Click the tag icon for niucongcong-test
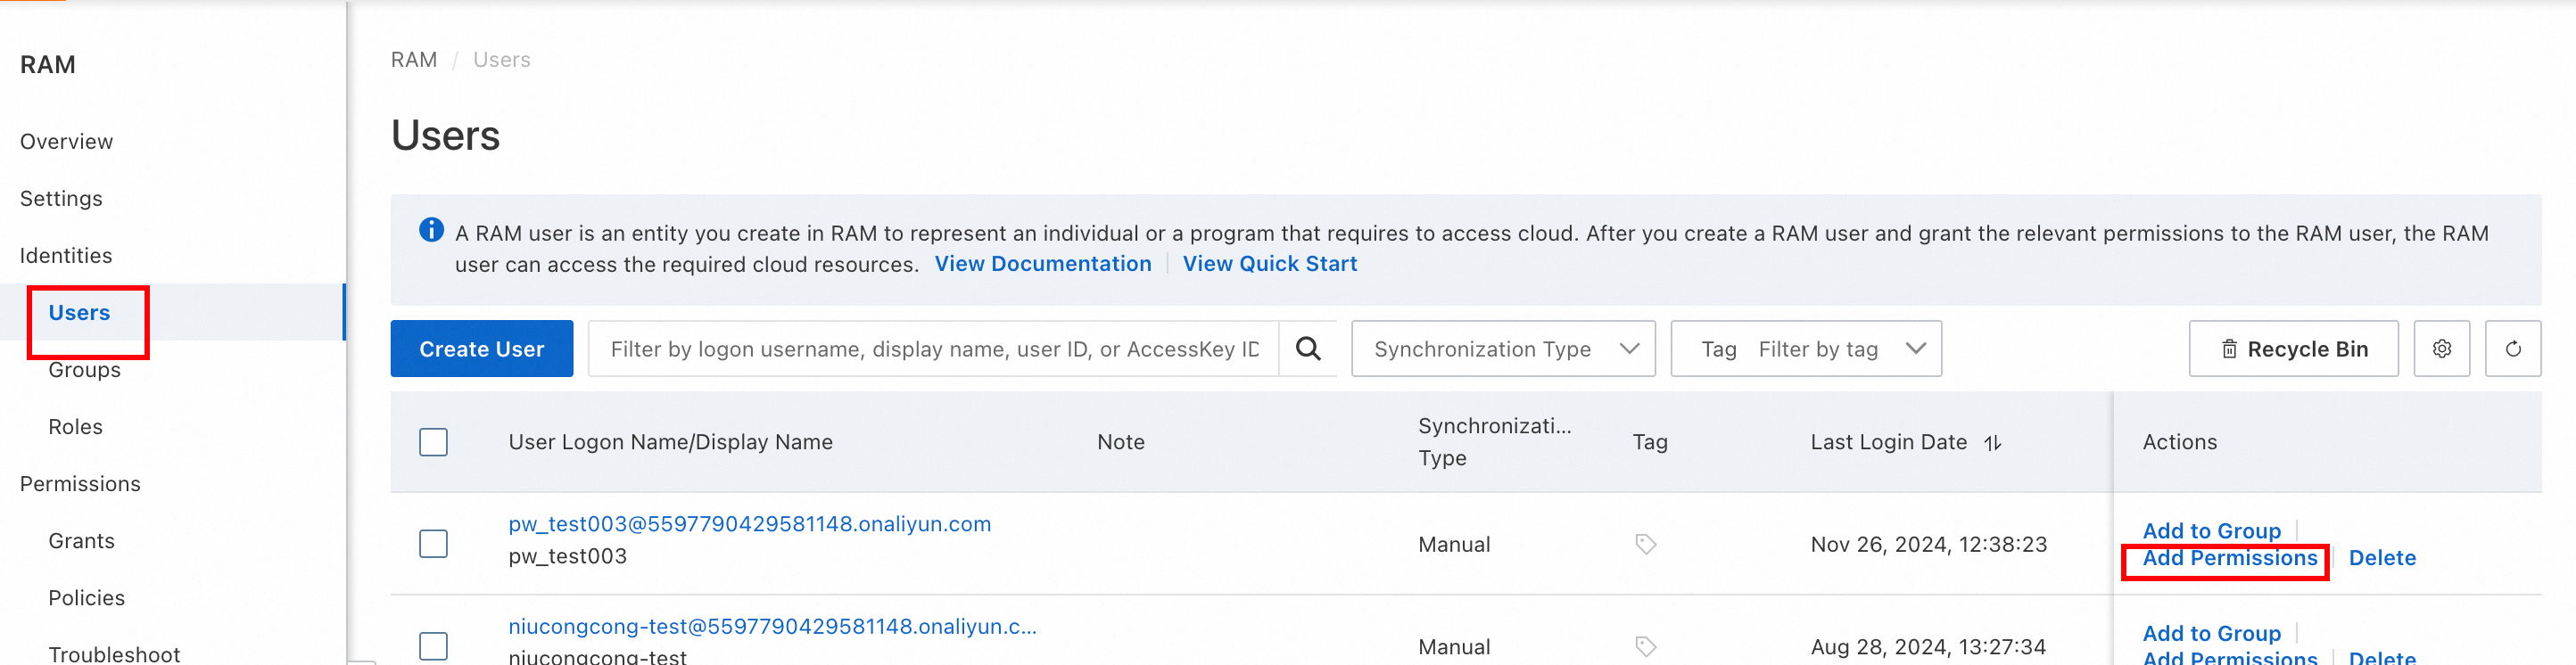This screenshot has height=665, width=2576. pyautogui.click(x=1645, y=646)
